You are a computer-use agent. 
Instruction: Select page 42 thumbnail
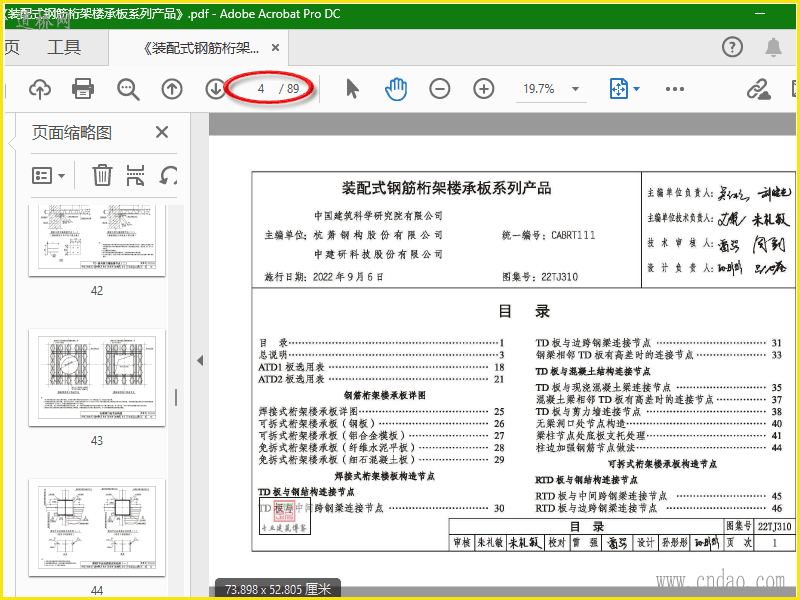pos(97,241)
